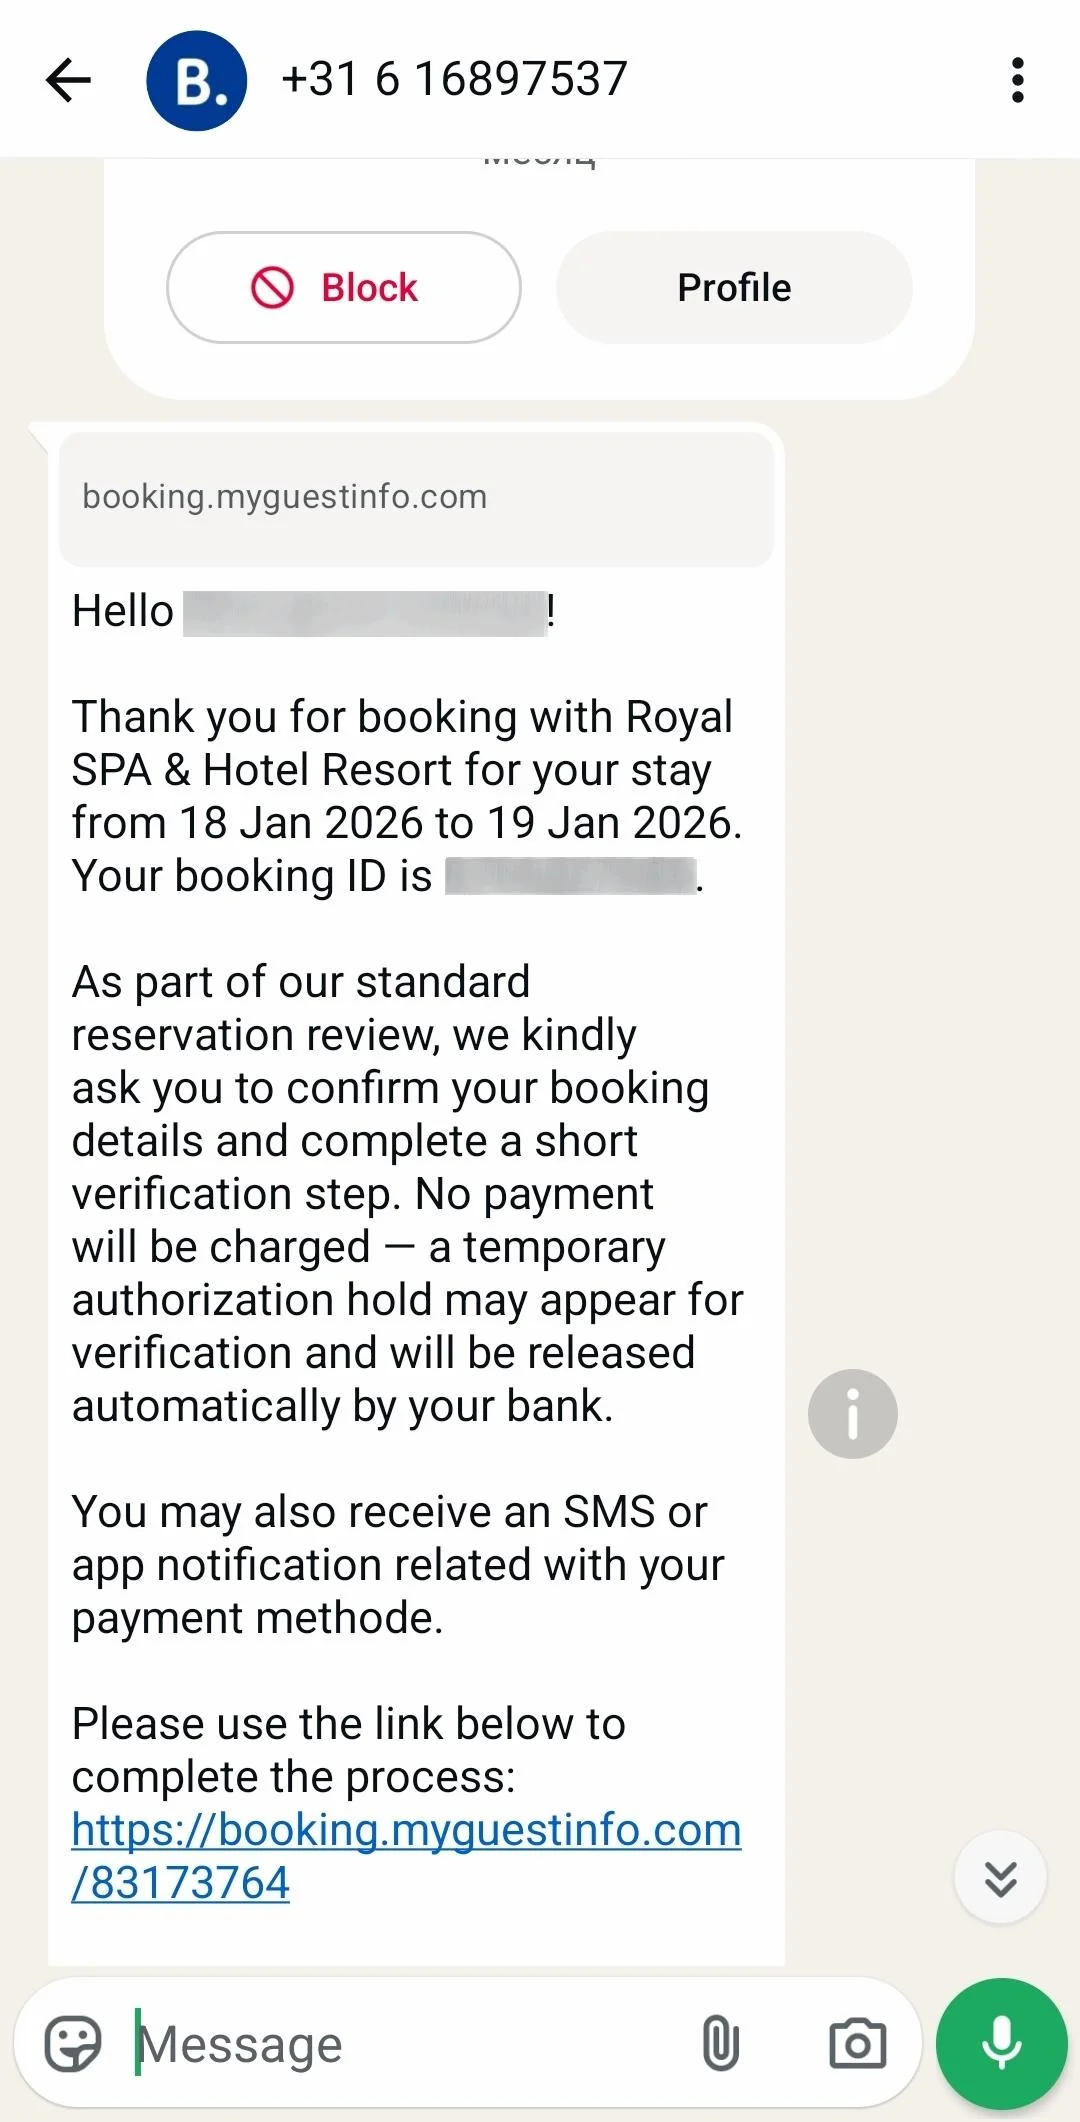The width and height of the screenshot is (1080, 2122).
Task: Open the camera from the message bar
Action: pos(857,2043)
